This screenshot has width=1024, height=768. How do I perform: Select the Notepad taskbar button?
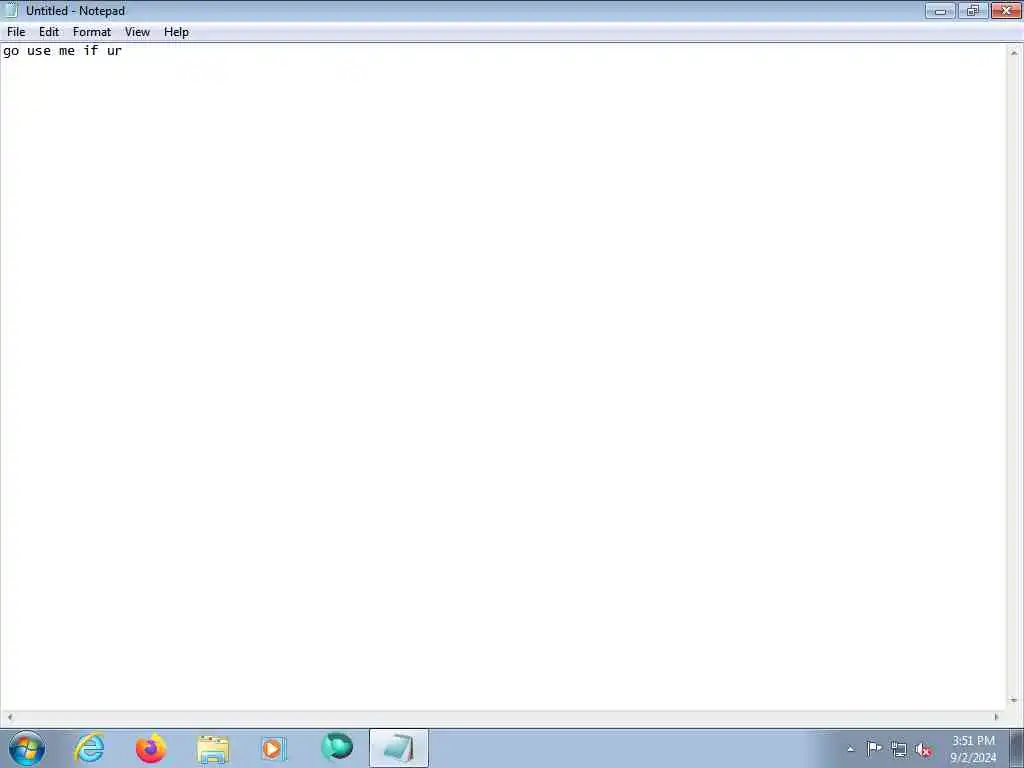click(x=398, y=748)
